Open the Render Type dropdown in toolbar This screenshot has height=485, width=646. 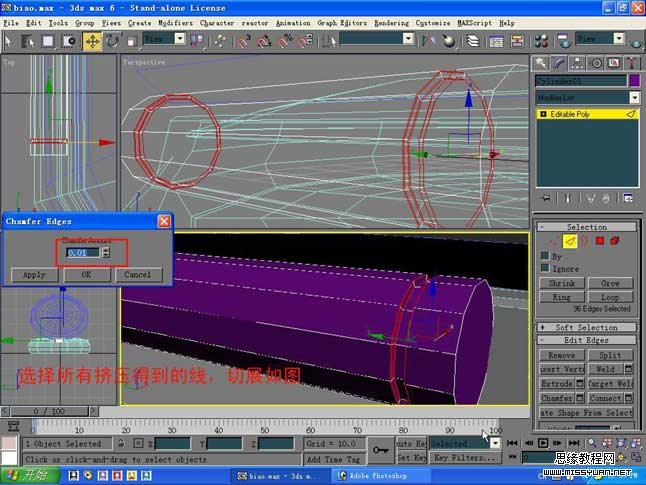coord(599,39)
